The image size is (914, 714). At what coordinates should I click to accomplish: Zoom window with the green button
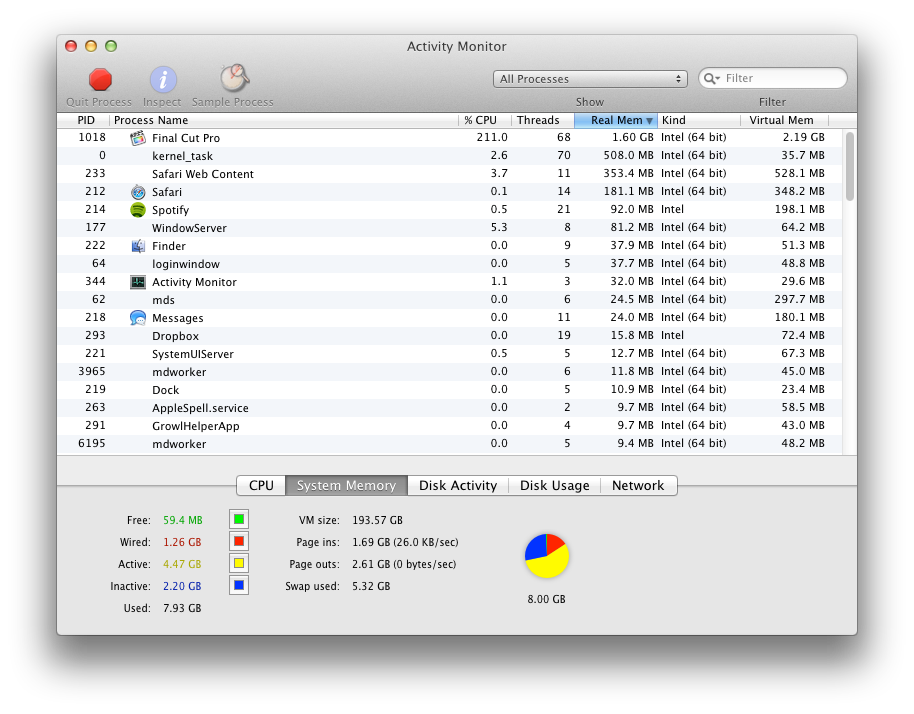[111, 46]
